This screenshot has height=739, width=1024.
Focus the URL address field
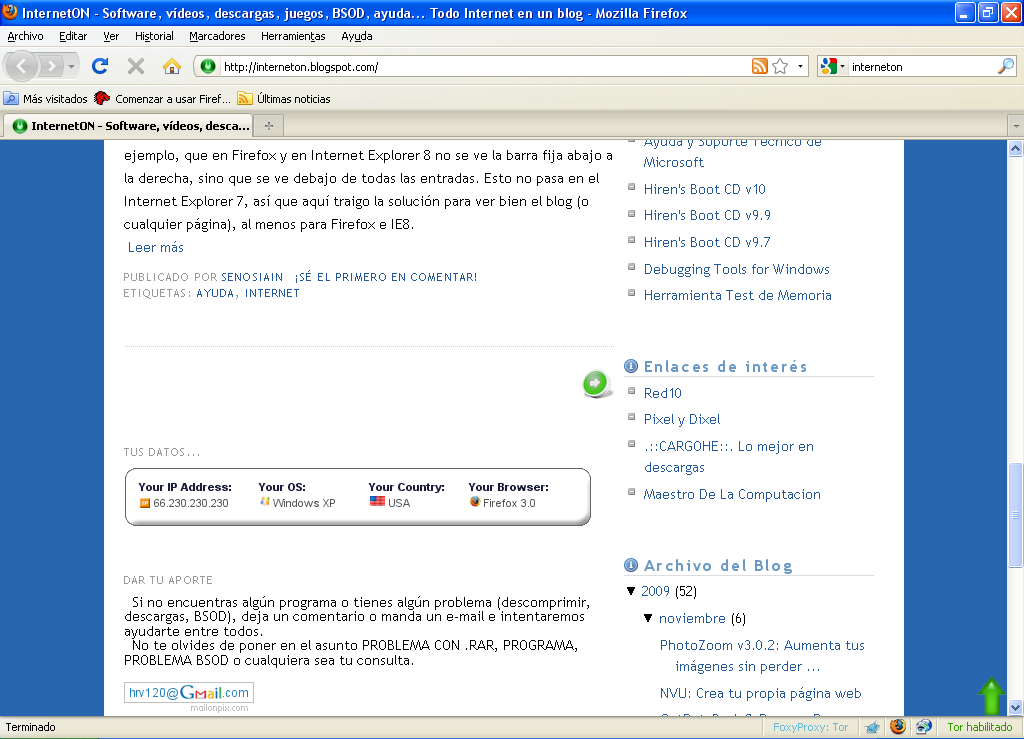(x=483, y=67)
